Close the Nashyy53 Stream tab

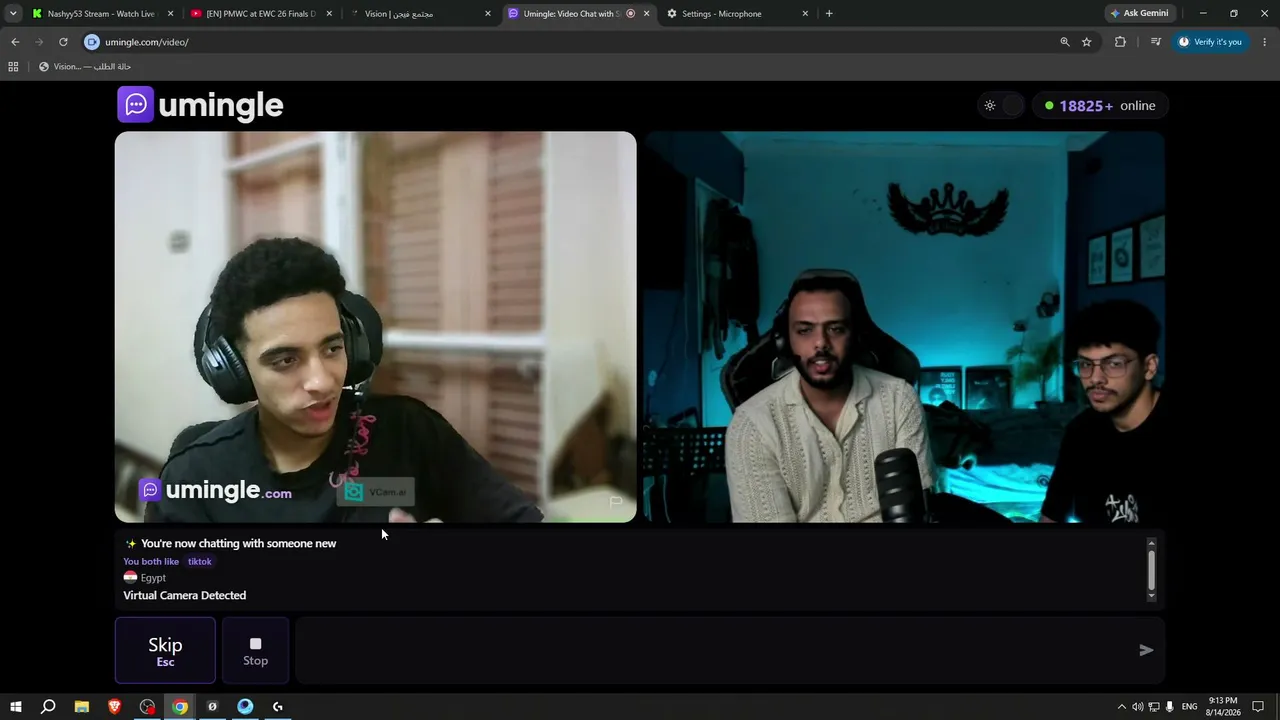170,14
